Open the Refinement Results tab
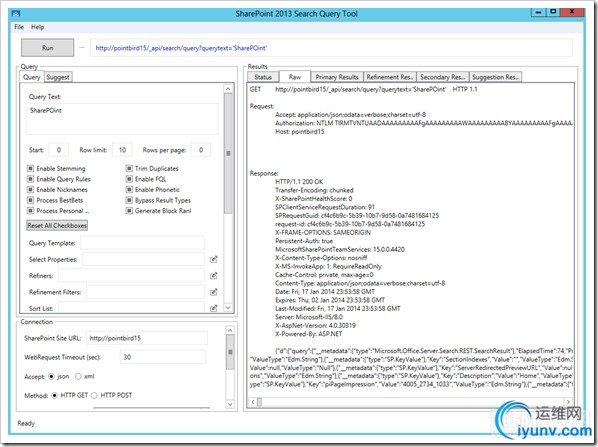The image size is (598, 447). 390,77
